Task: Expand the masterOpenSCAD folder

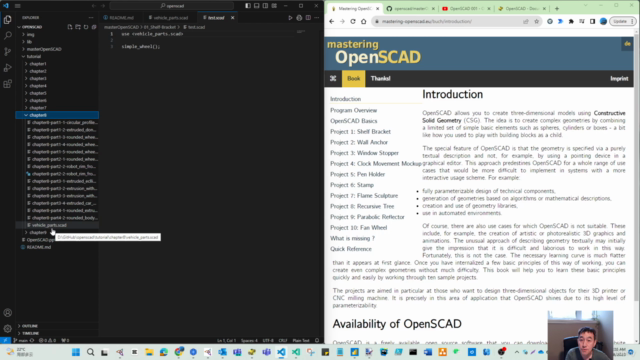Action: [44, 49]
